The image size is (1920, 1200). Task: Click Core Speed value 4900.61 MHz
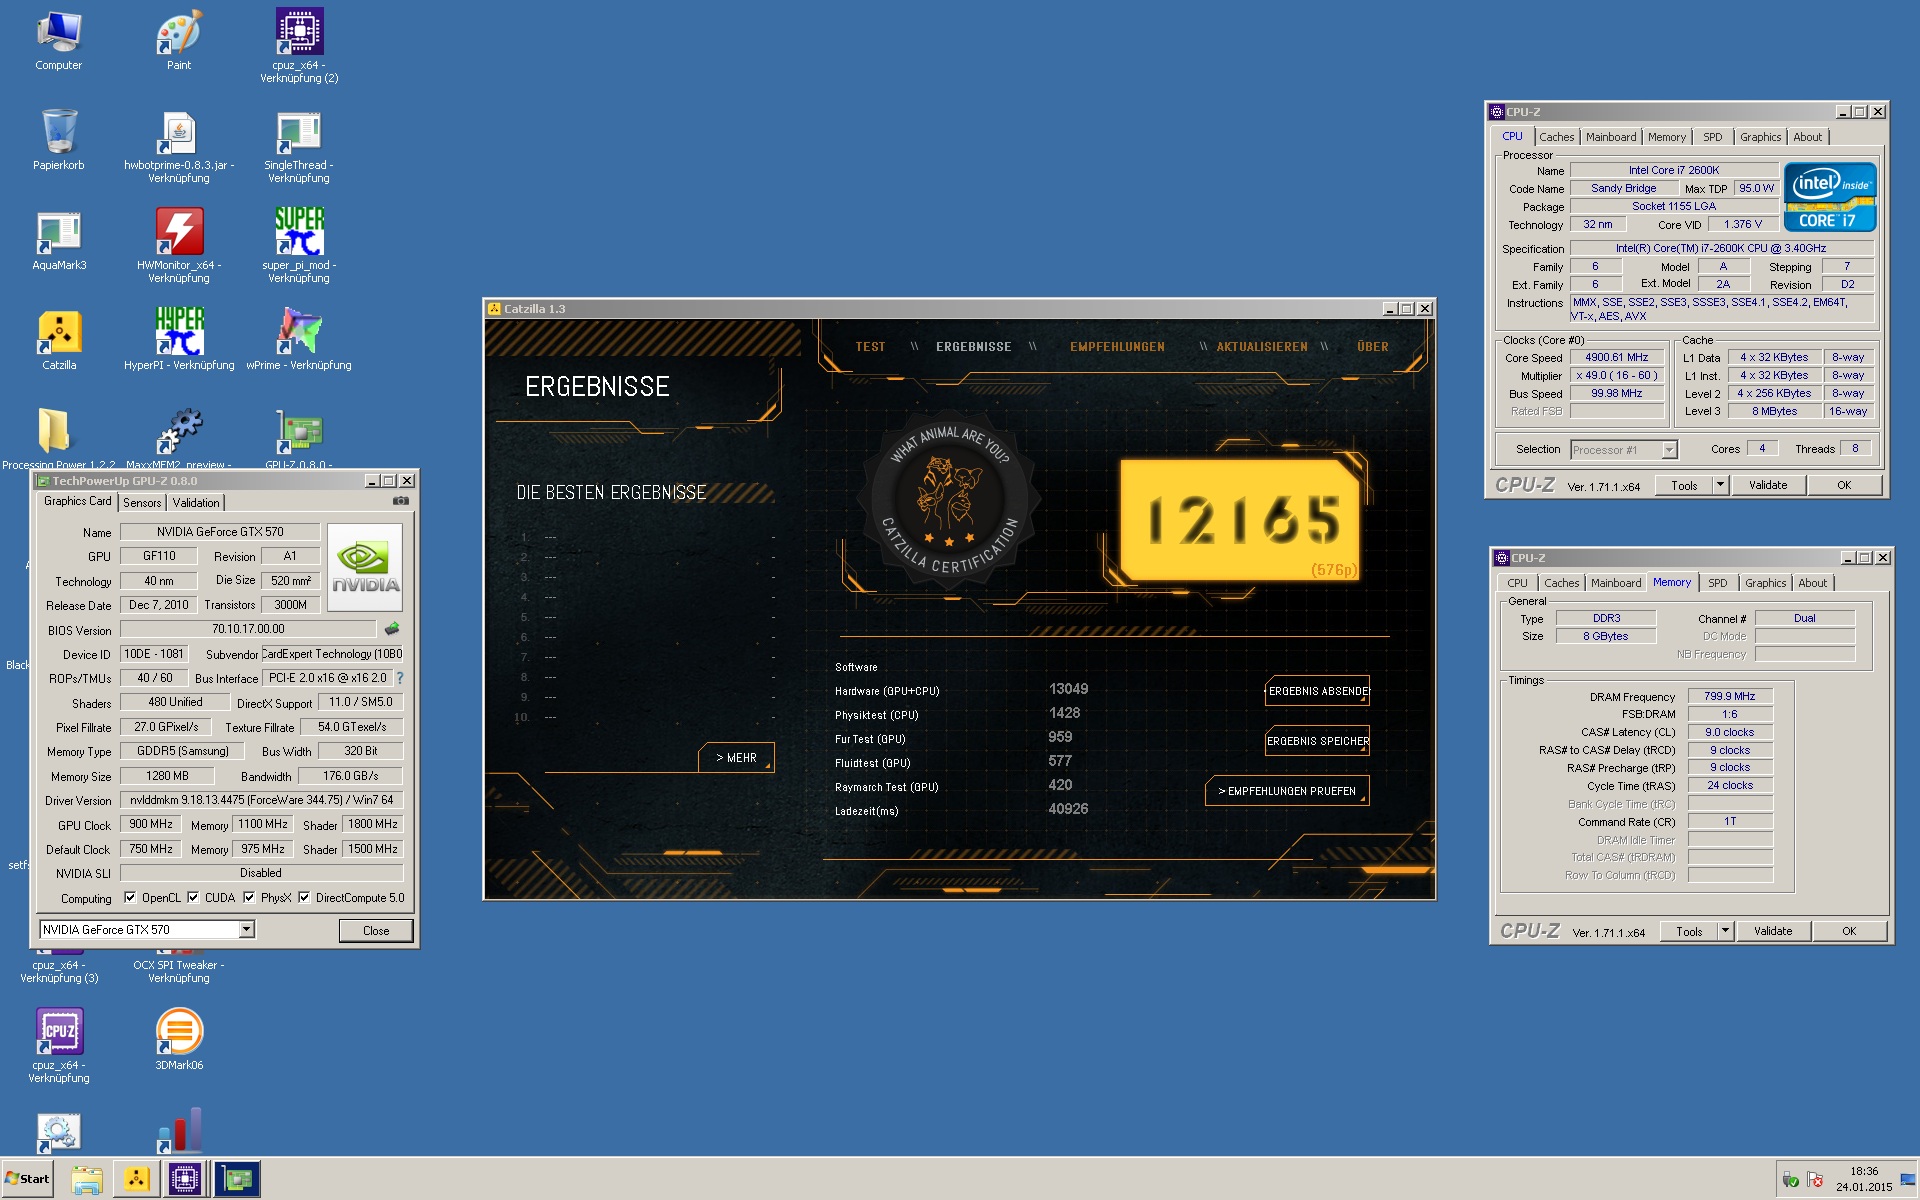point(1617,357)
